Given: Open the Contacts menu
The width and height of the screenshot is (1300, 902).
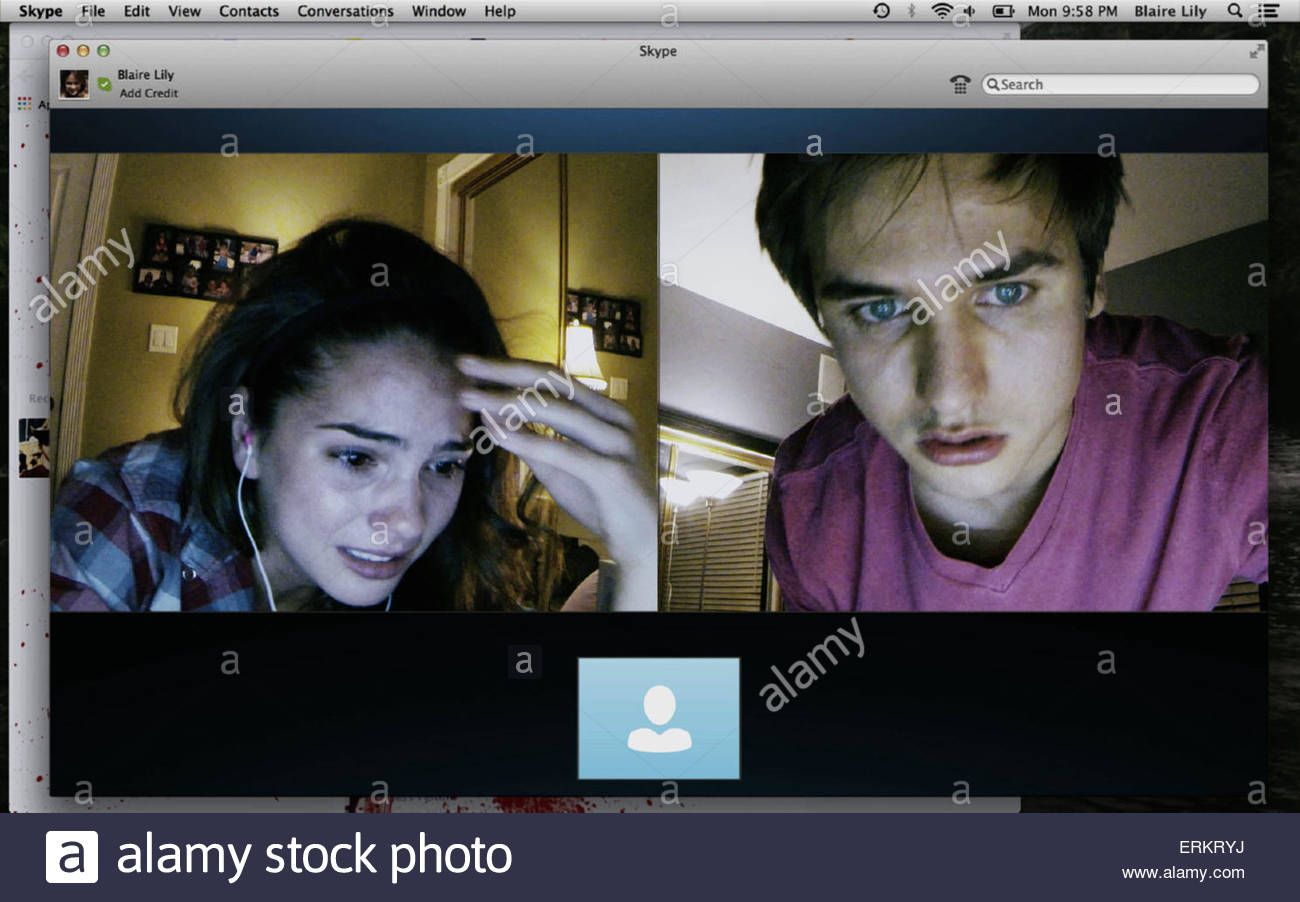Looking at the screenshot, I should click(249, 11).
